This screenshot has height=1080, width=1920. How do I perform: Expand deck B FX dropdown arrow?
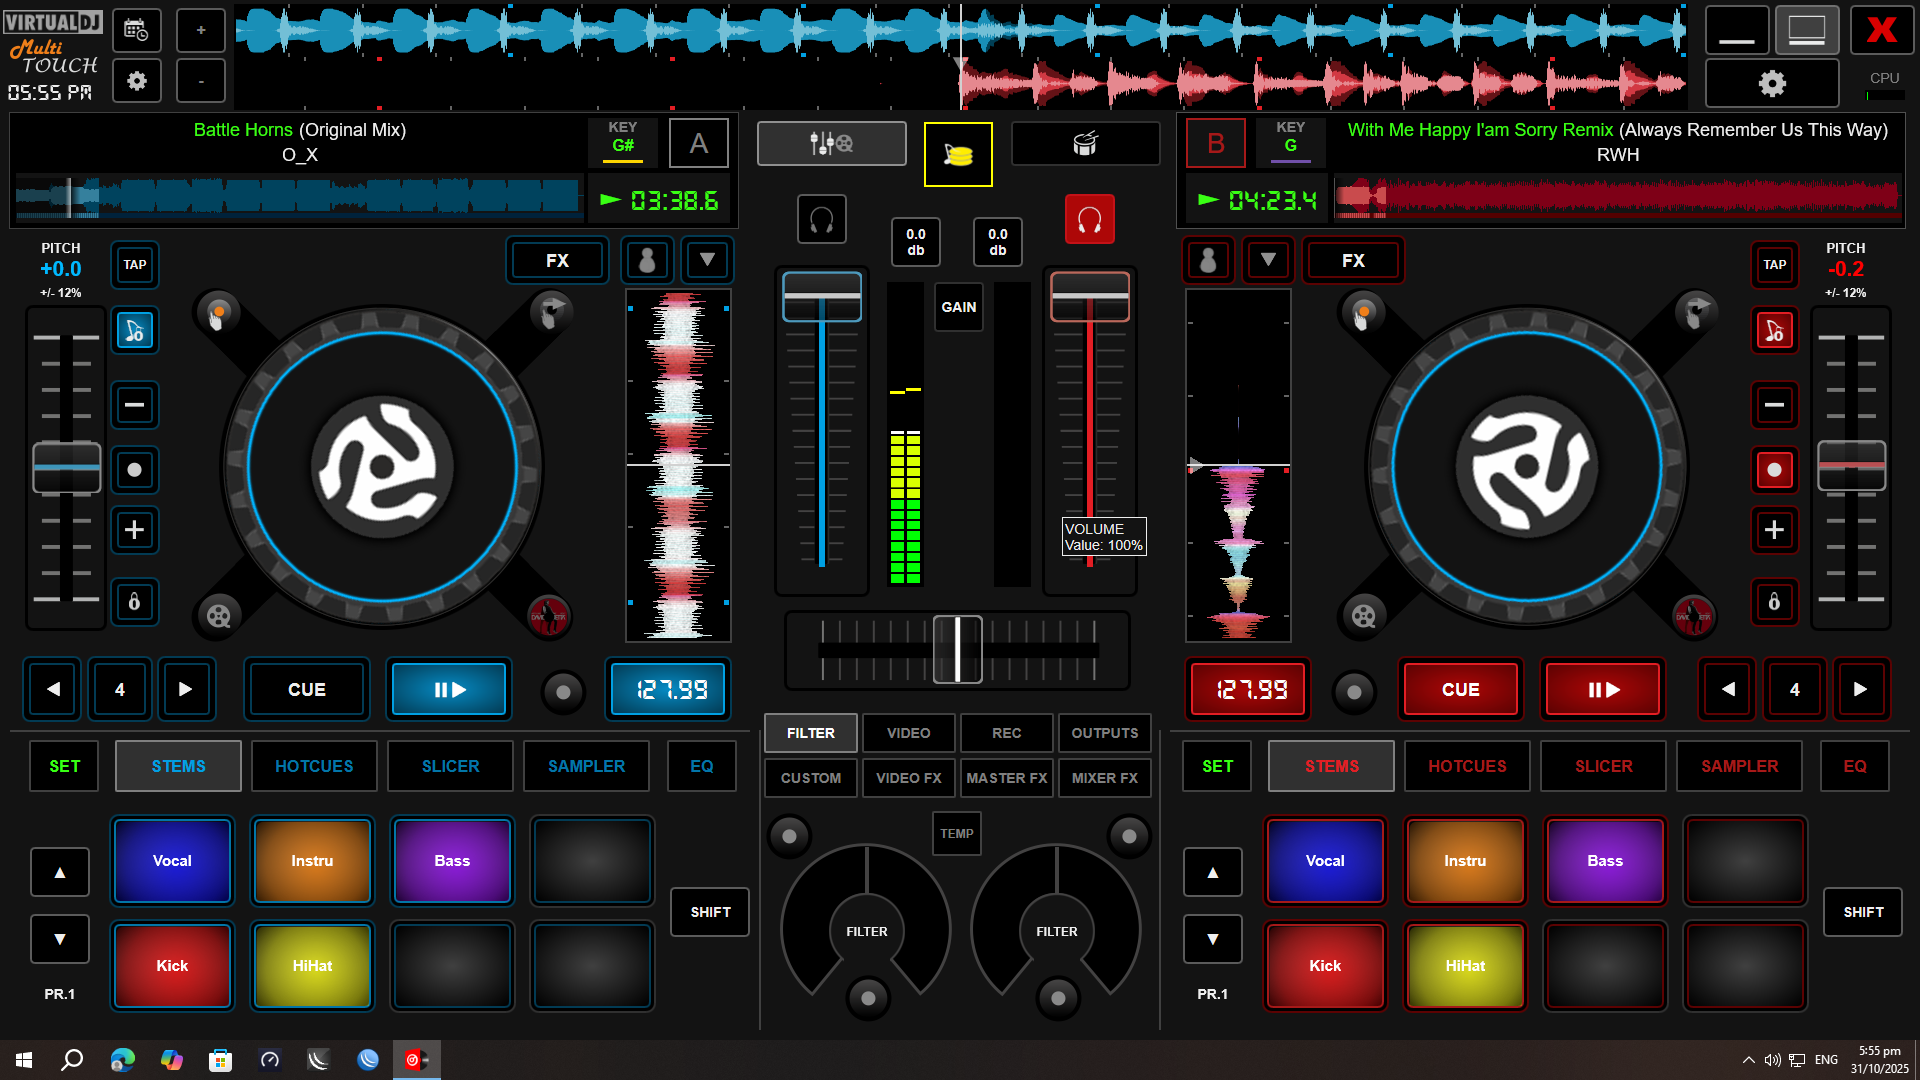1267,260
